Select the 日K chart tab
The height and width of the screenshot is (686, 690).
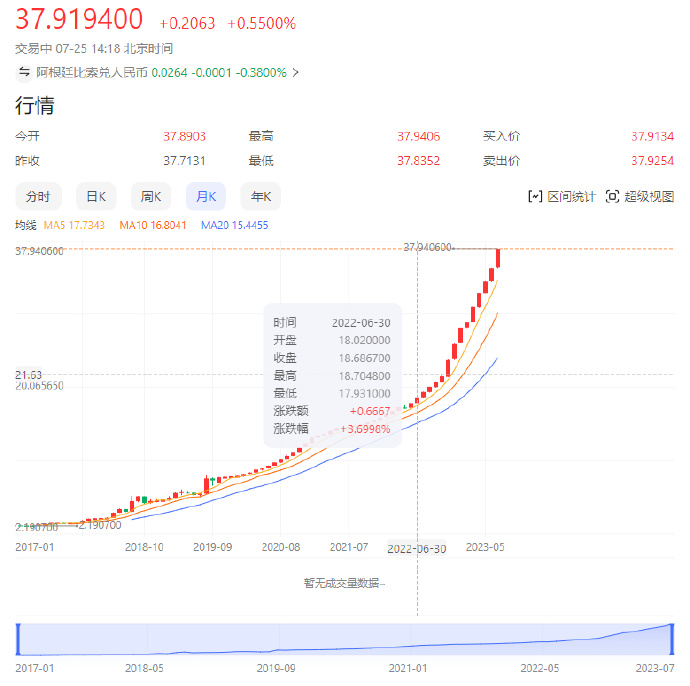(x=96, y=196)
